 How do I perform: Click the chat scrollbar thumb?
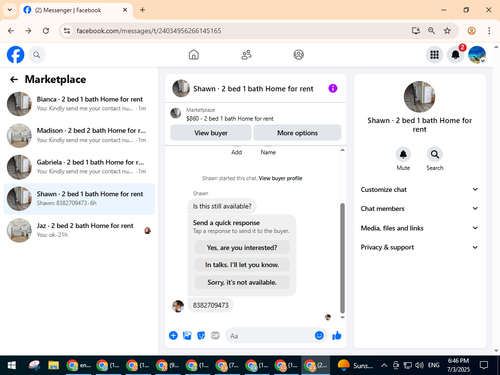click(x=342, y=258)
